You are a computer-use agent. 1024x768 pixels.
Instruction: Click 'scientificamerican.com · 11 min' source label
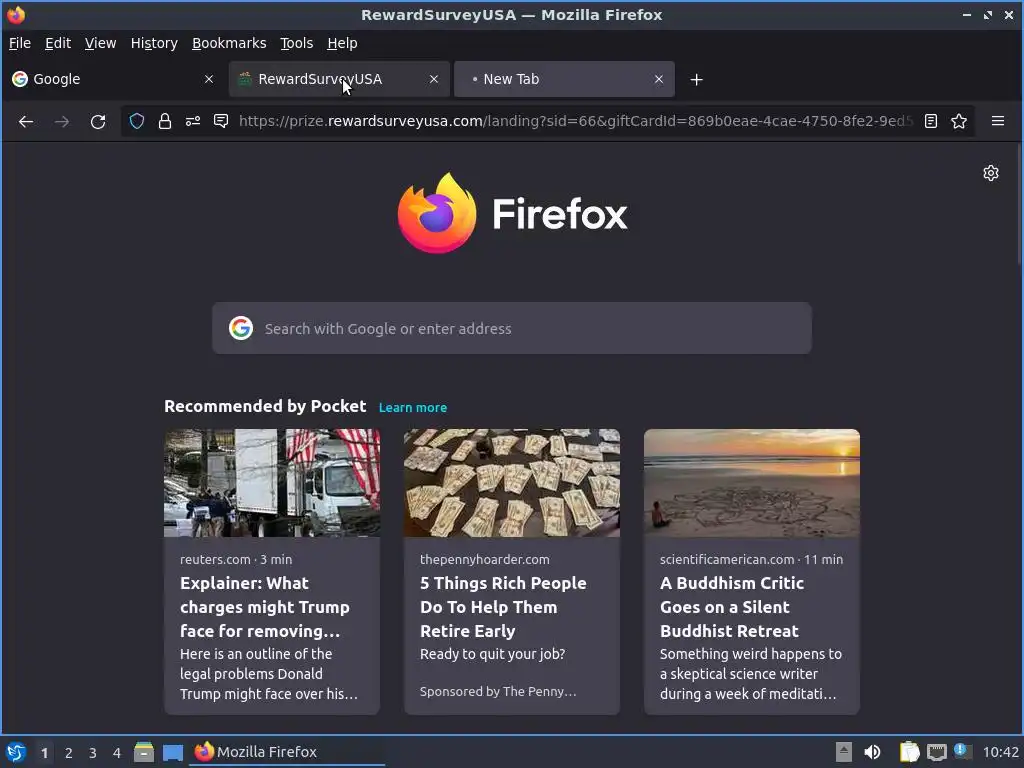(x=751, y=560)
